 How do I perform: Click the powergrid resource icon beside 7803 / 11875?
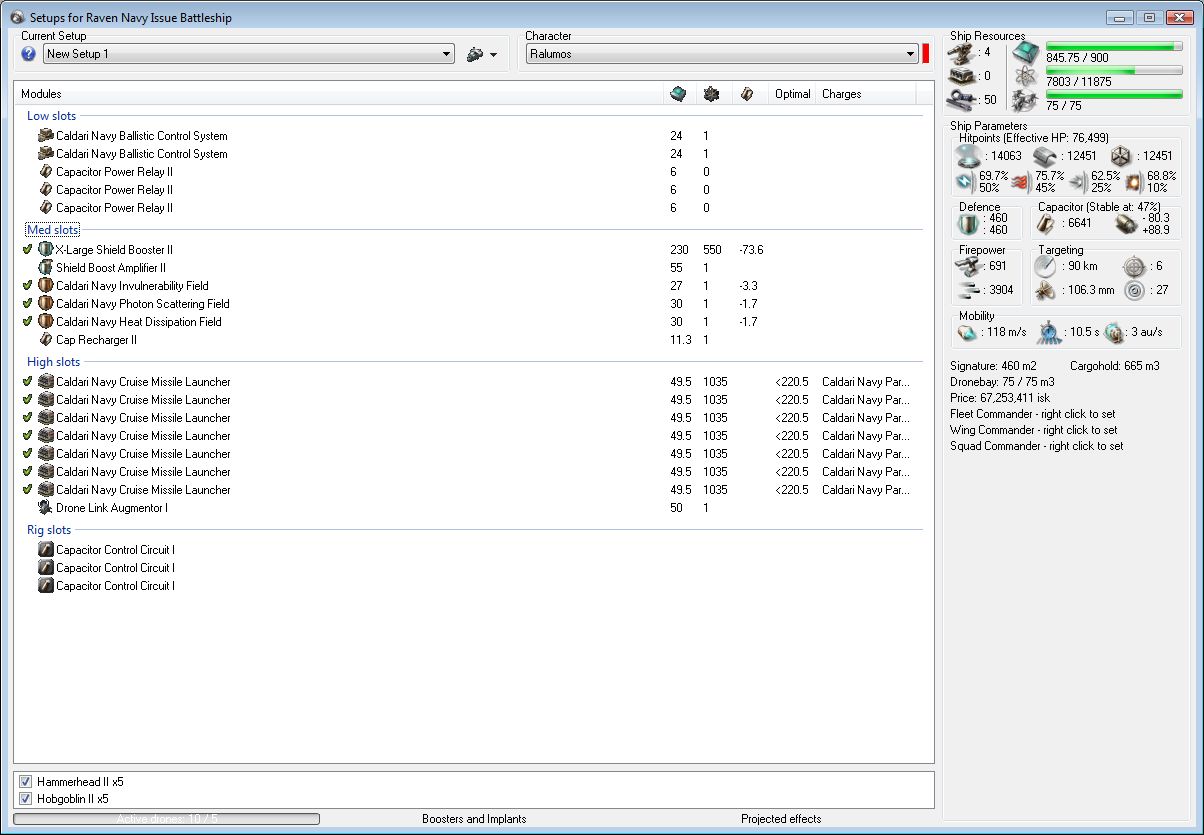point(1025,75)
